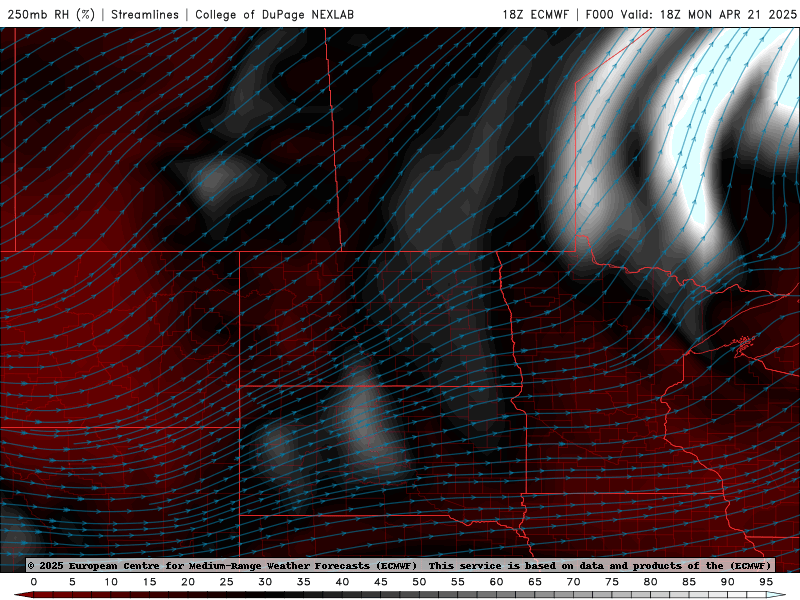Screen dimensions: 800x600
Task: Click the 20 label on color scale
Action: click(188, 582)
